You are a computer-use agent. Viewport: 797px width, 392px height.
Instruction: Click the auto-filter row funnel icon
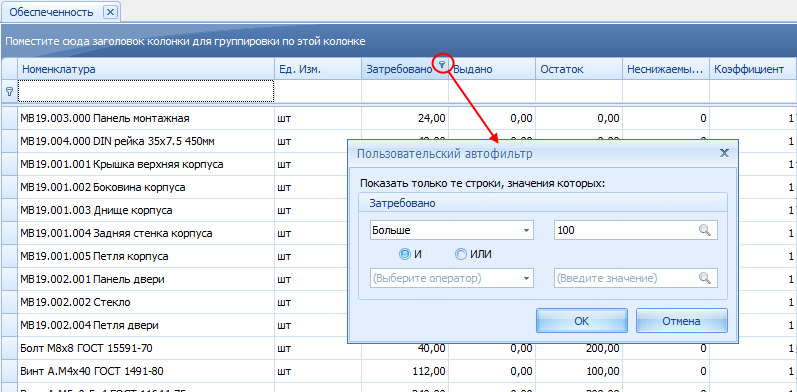click(9, 92)
